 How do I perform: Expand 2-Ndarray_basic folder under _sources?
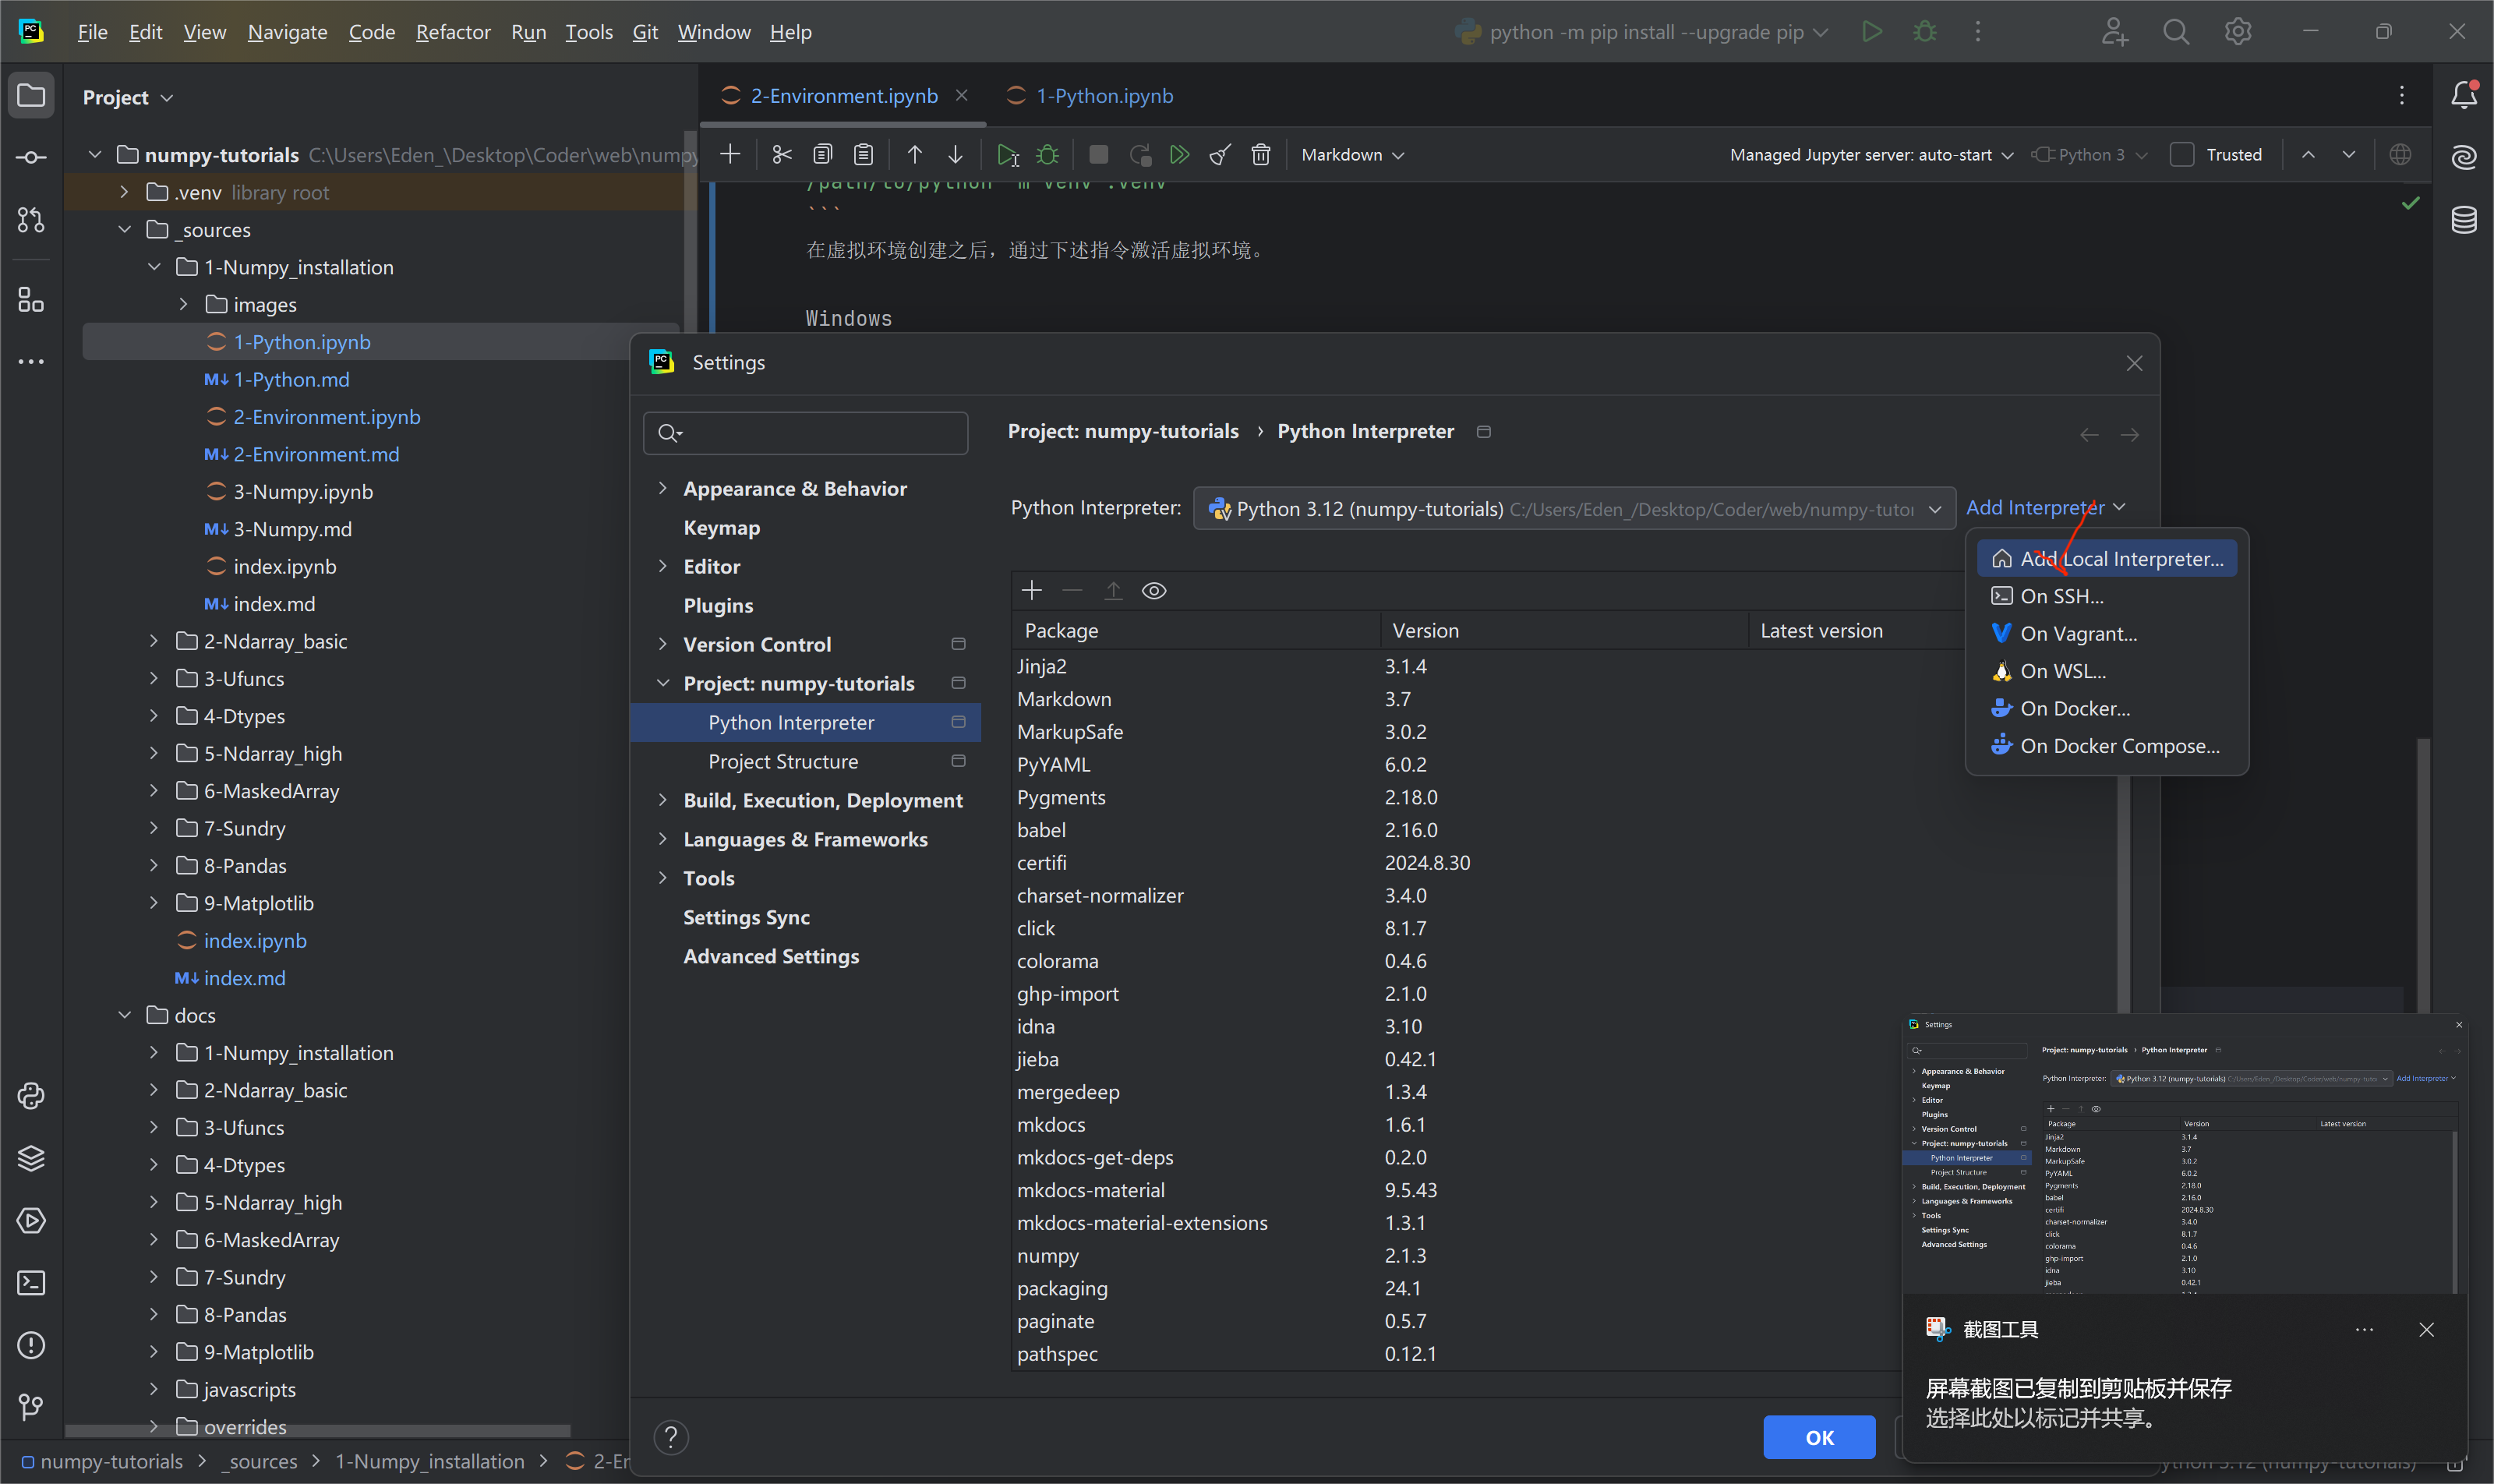point(153,641)
